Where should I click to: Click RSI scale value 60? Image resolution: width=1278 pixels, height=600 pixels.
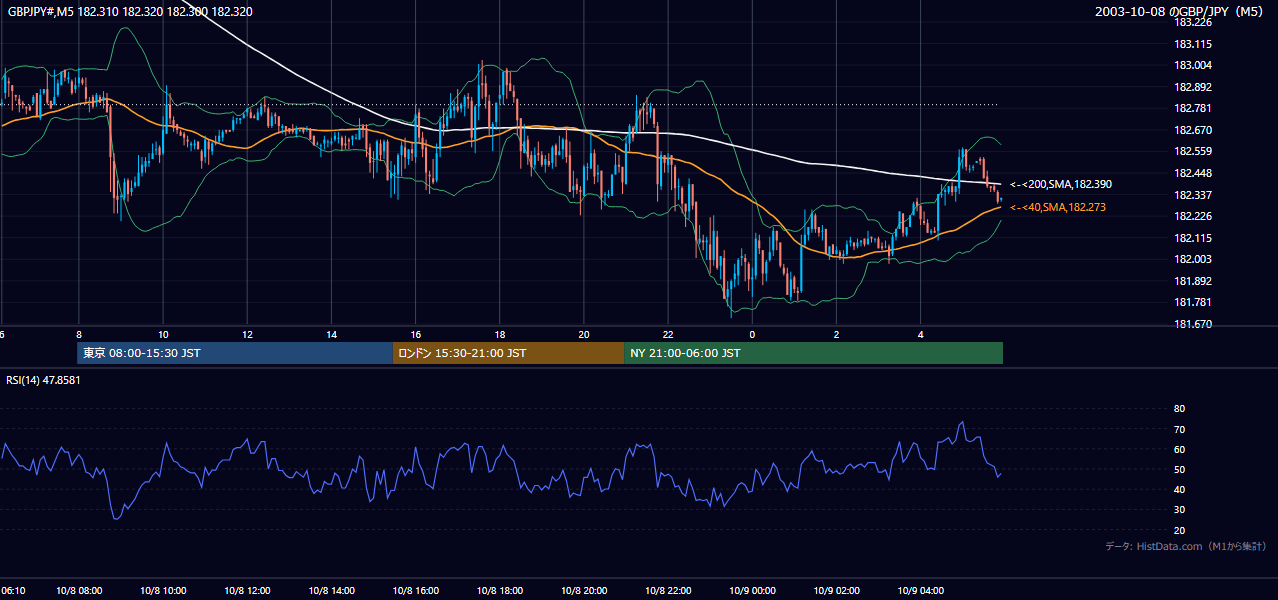(x=1179, y=449)
